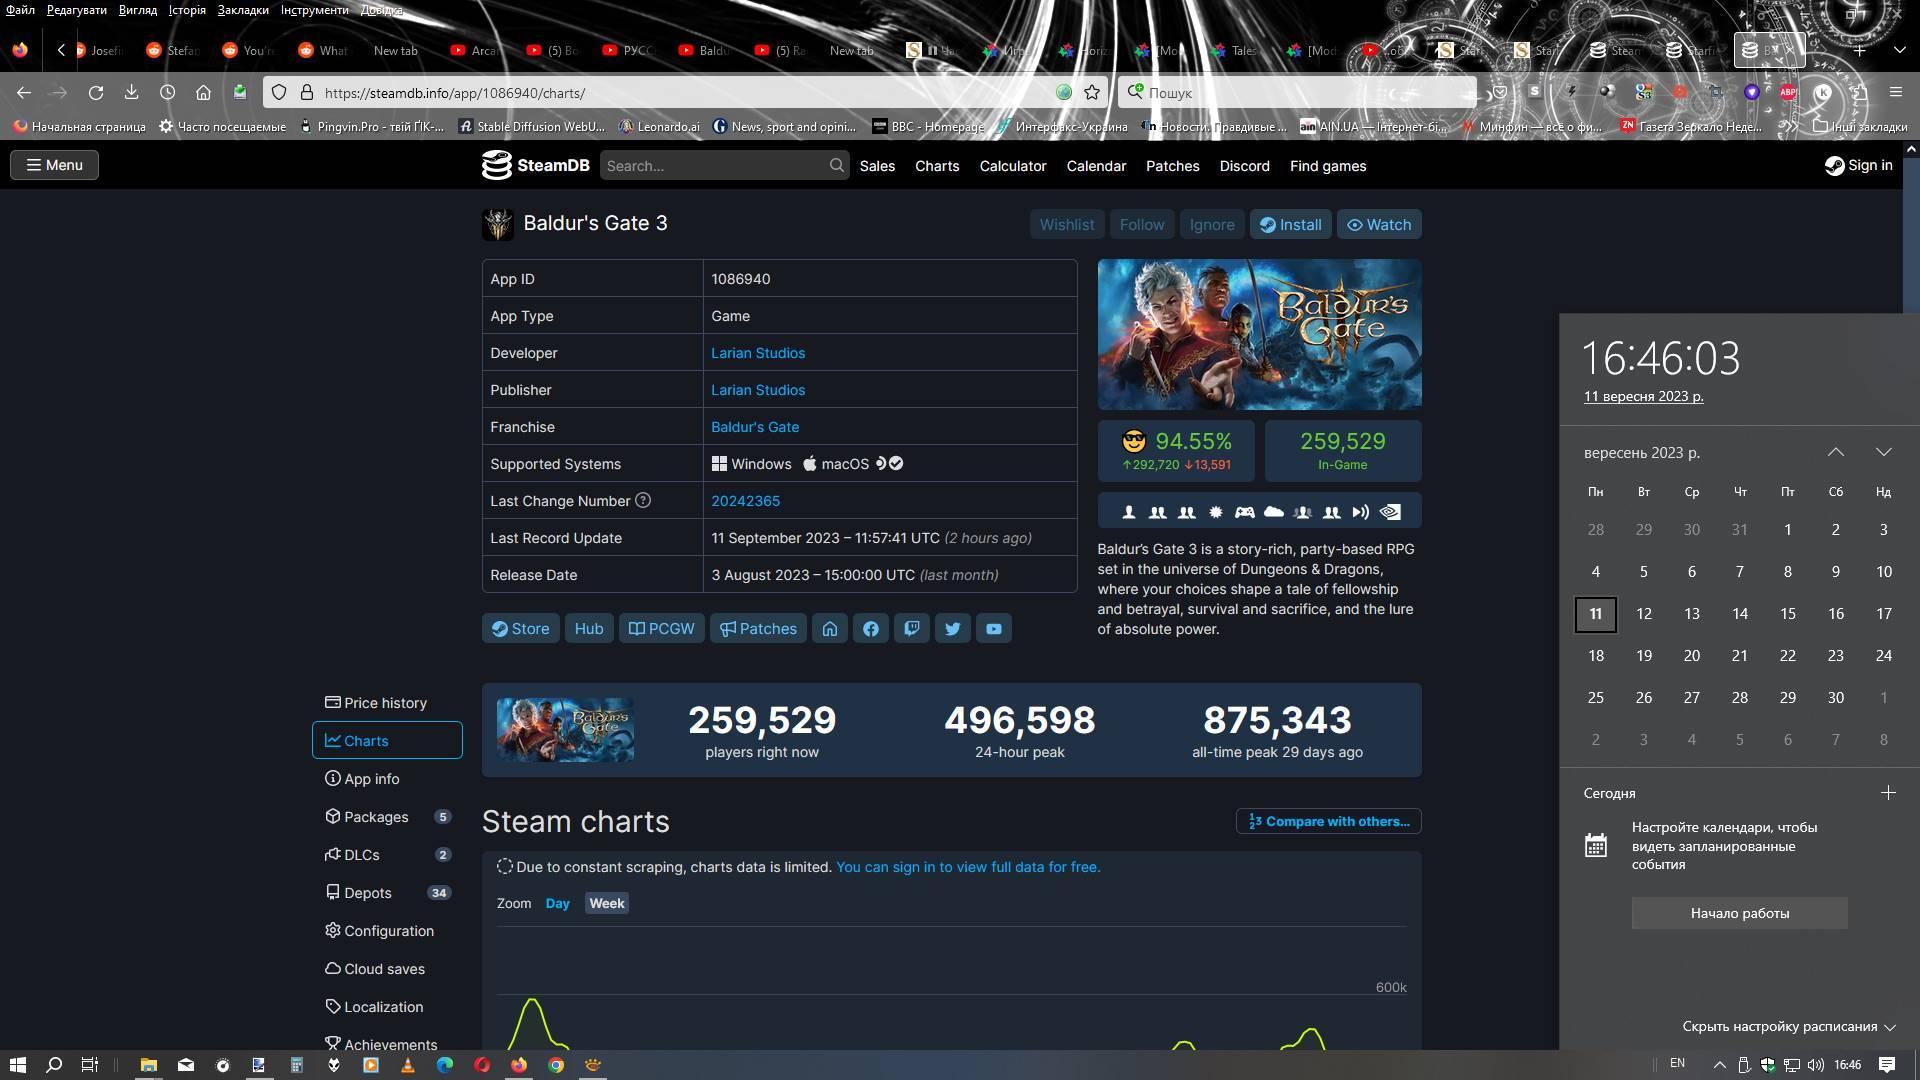The height and width of the screenshot is (1080, 1920).
Task: Open the PCGW wiki button
Action: point(661,629)
